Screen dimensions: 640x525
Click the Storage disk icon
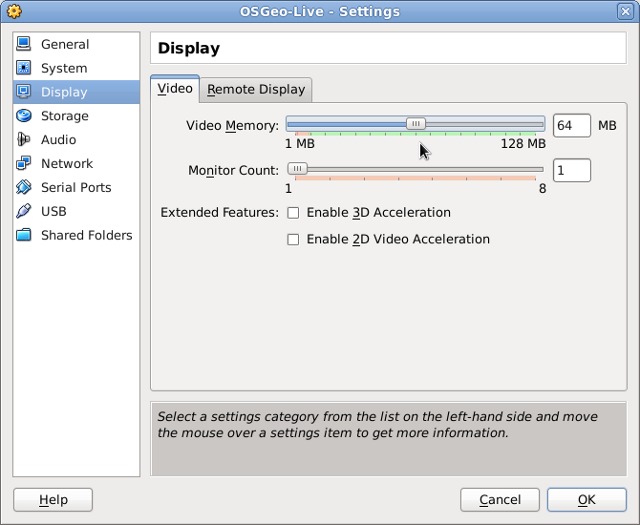[x=23, y=116]
